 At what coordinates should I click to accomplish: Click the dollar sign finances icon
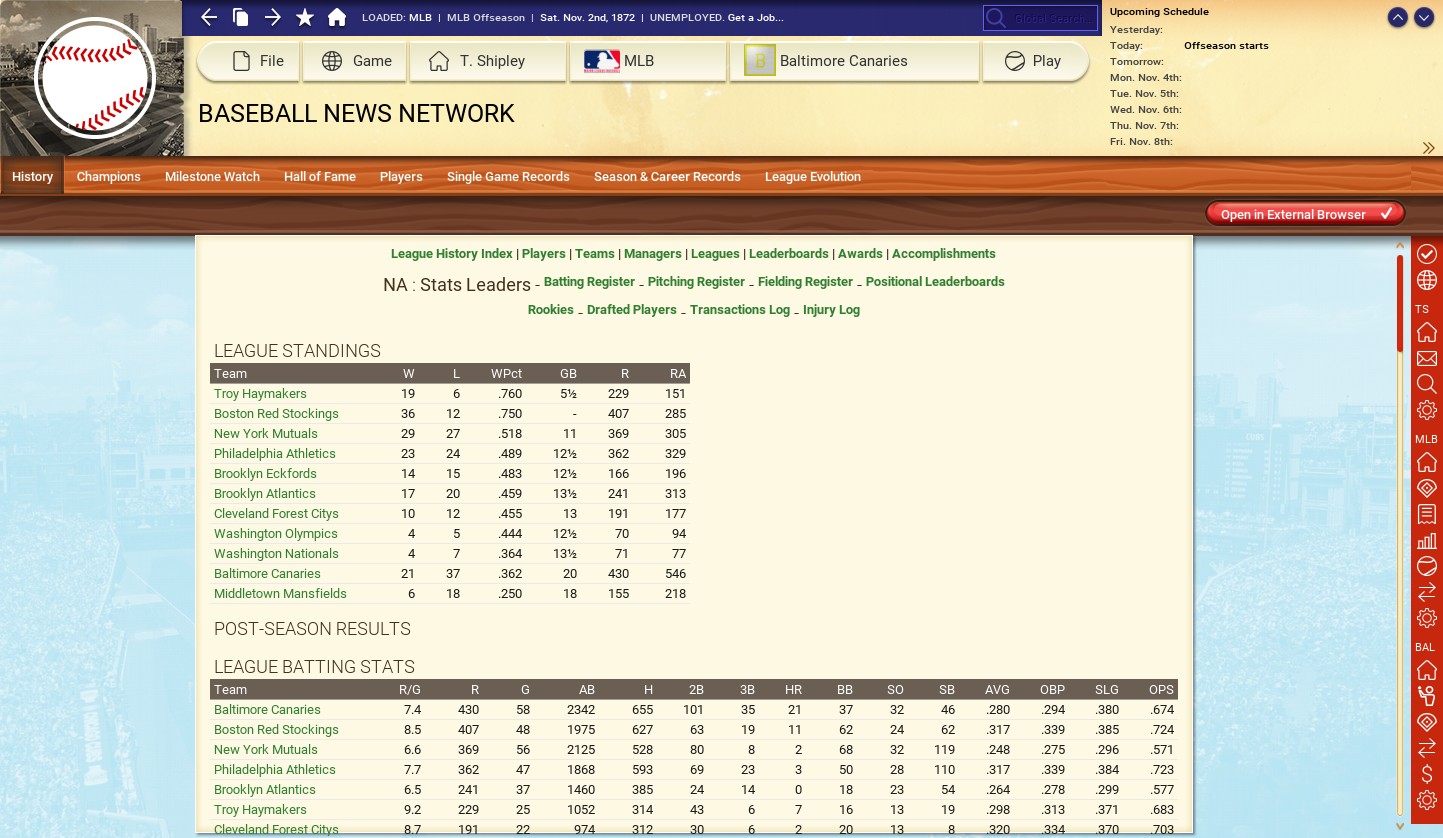tap(1427, 774)
